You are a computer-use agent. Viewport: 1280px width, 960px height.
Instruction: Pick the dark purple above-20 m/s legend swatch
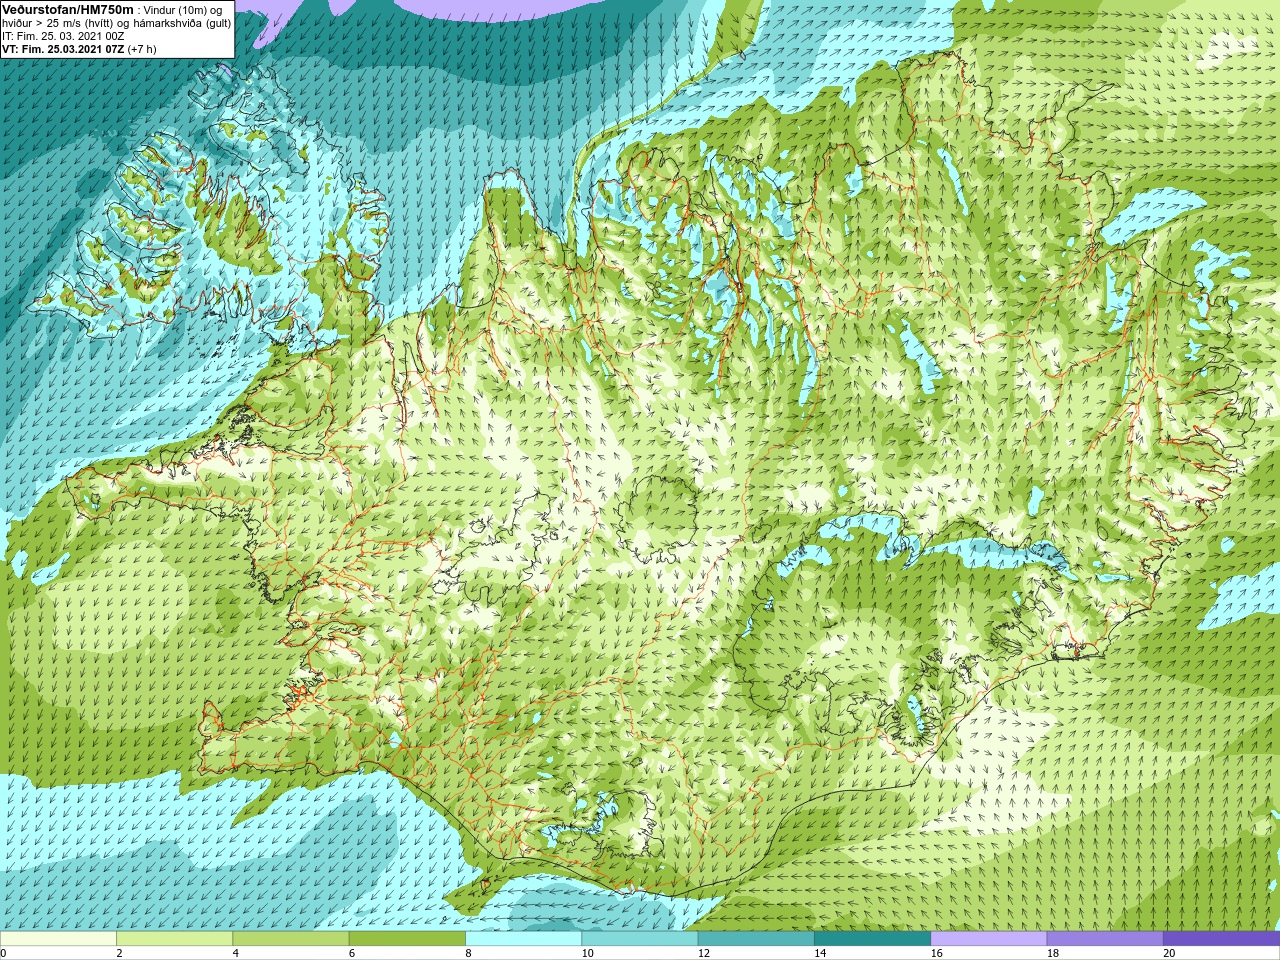(1221, 939)
